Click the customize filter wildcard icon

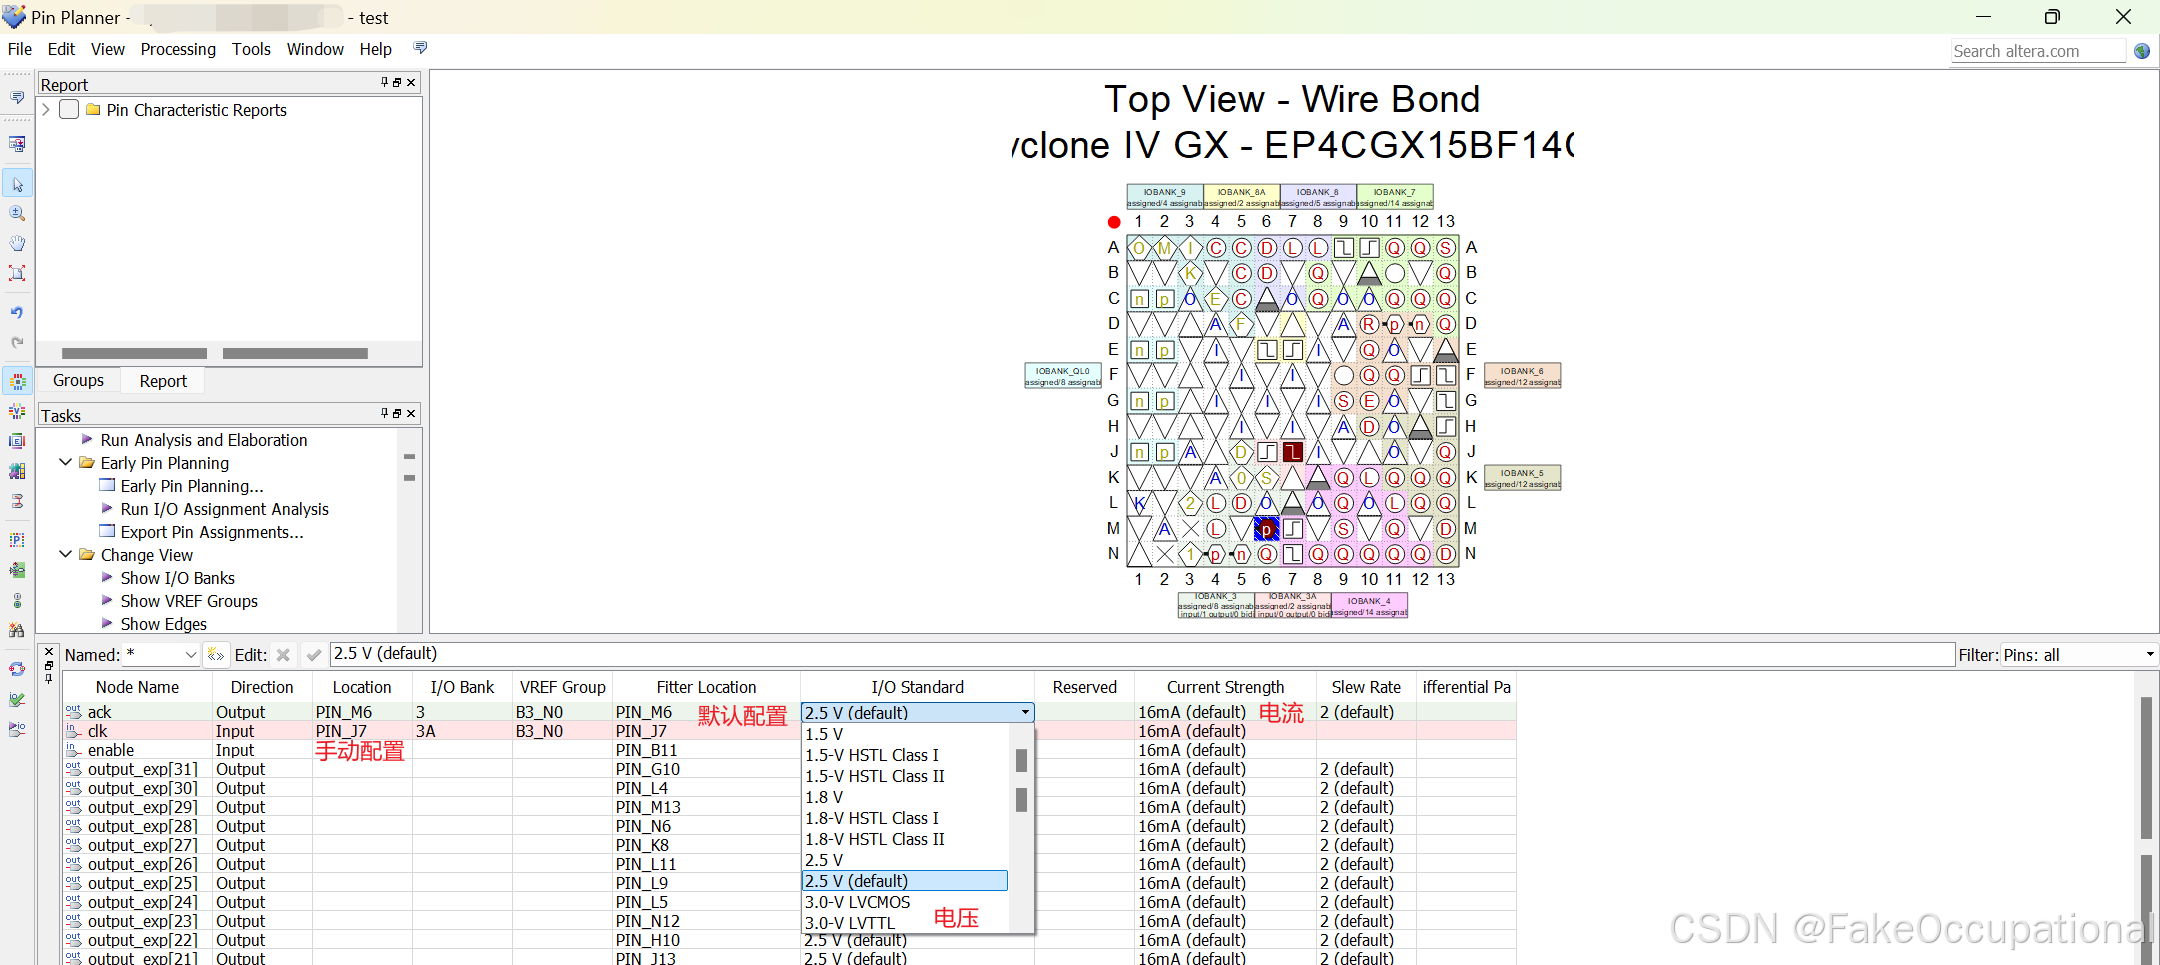click(216, 655)
